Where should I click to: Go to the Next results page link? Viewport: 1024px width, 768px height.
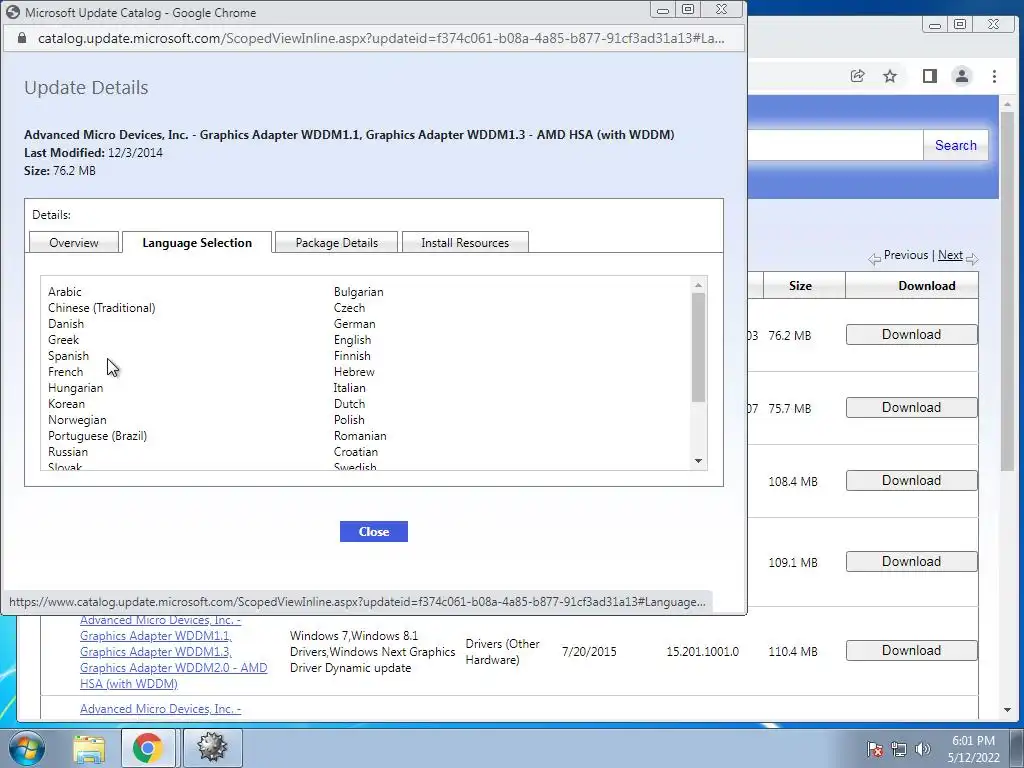click(x=950, y=255)
